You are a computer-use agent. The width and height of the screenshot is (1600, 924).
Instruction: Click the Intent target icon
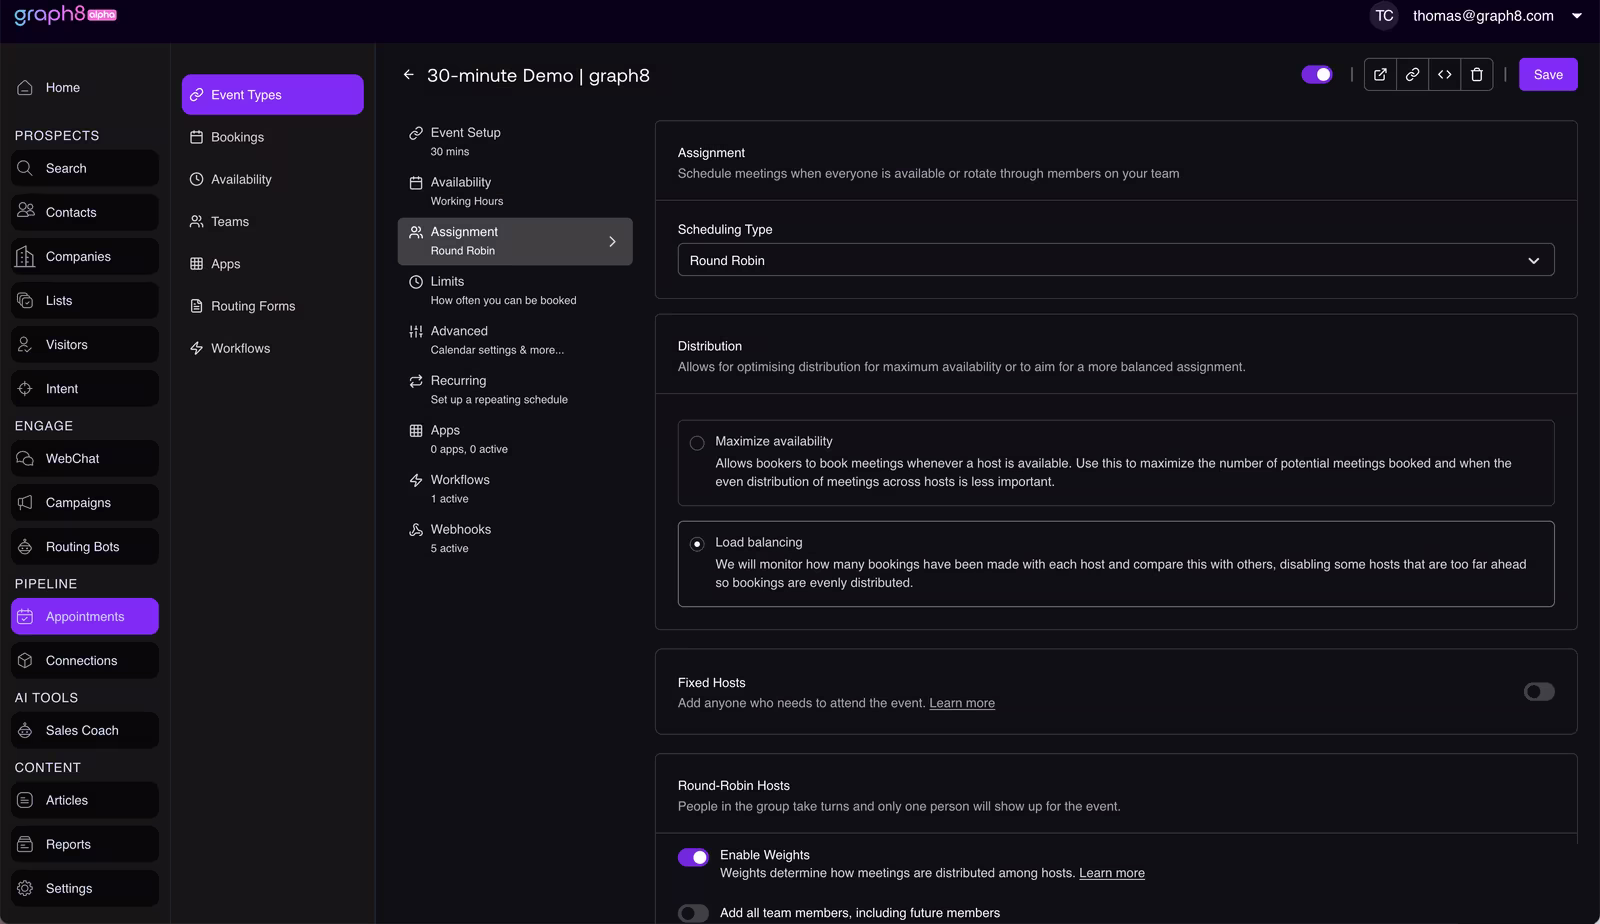(25, 389)
